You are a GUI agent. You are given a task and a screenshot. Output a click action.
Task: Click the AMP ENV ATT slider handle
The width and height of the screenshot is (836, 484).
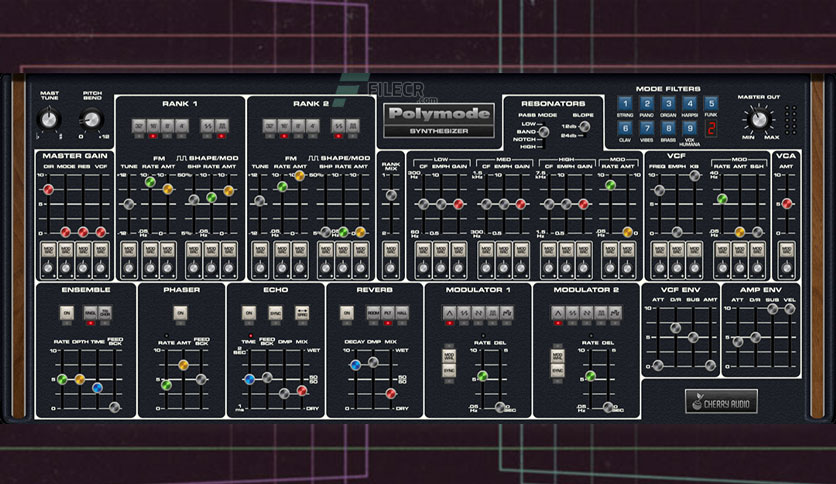[738, 342]
